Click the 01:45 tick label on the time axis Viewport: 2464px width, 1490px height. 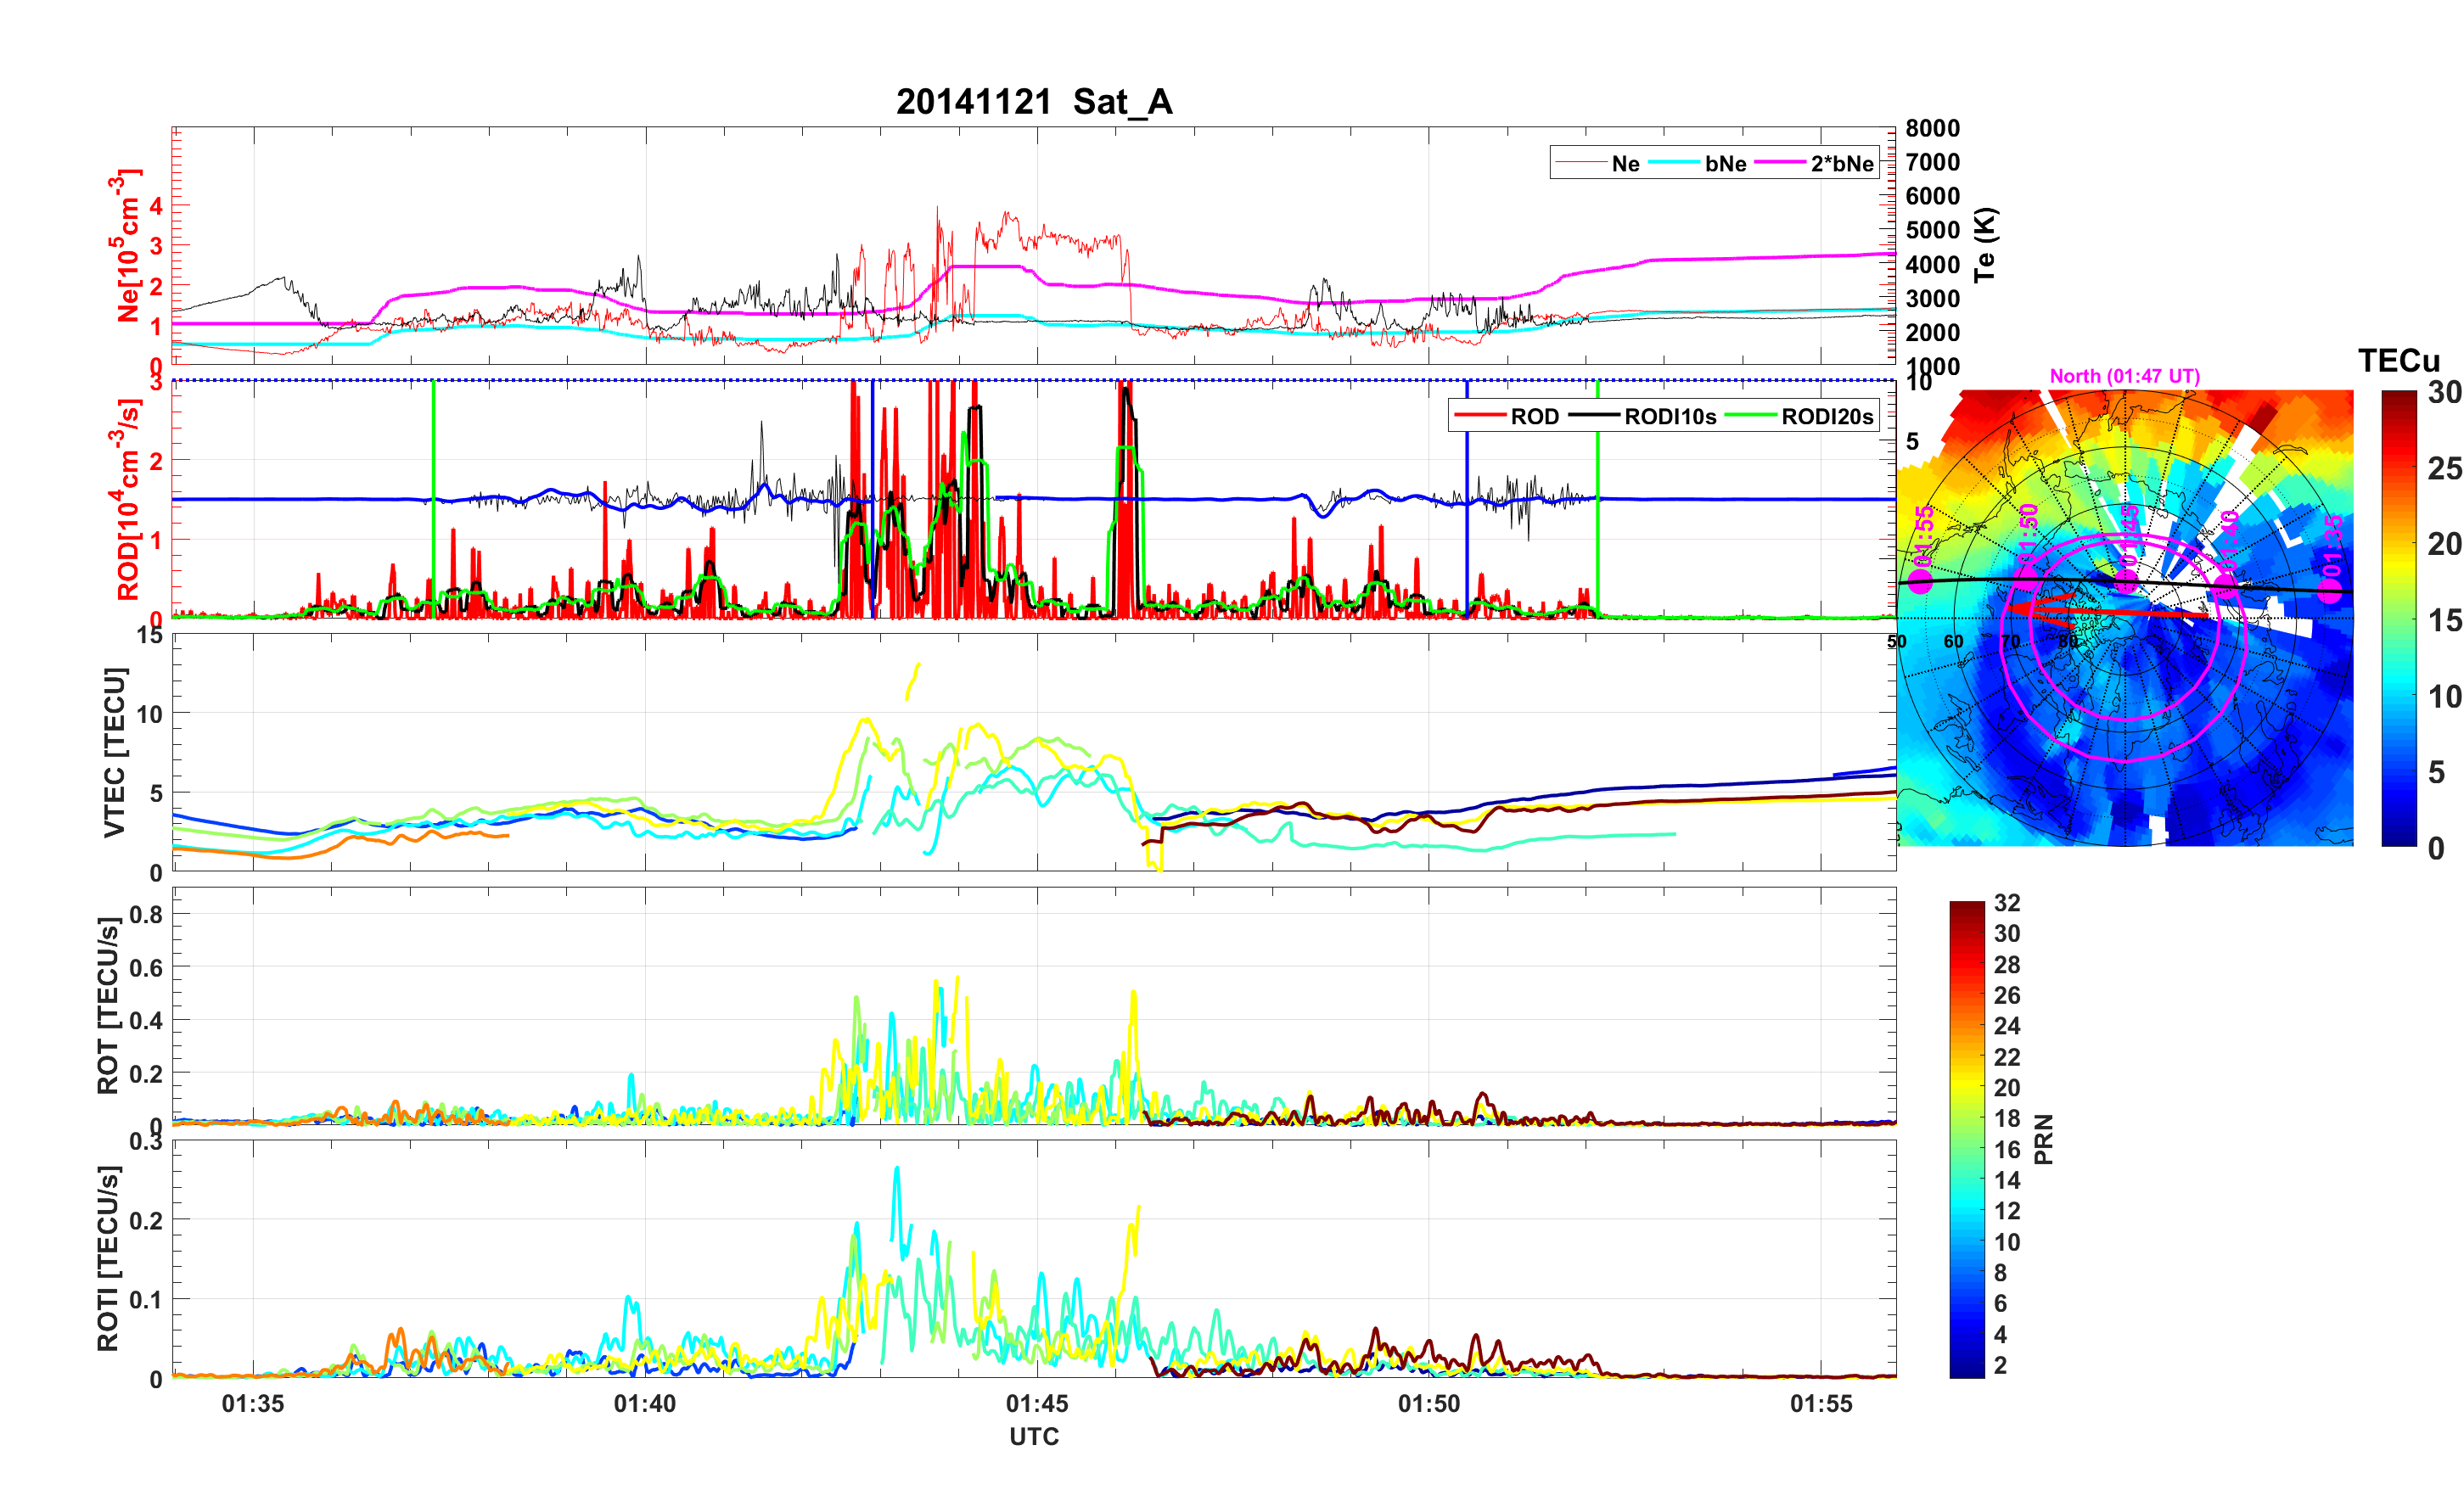tap(1036, 1403)
